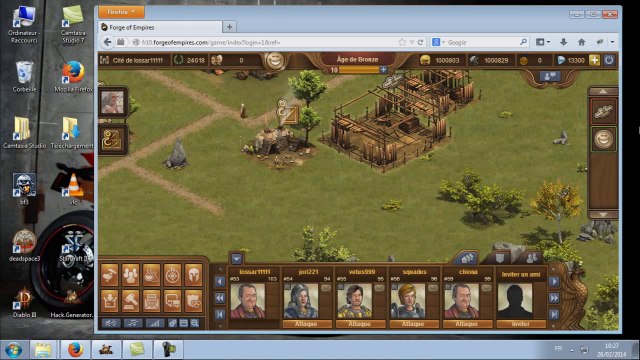Click the link chain settings icon
This screenshot has height=360, width=640.
pos(173,323)
